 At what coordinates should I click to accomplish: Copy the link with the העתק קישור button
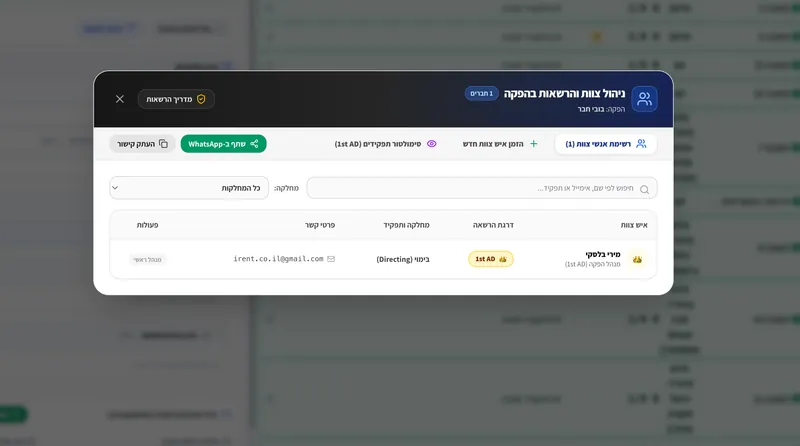[142, 144]
